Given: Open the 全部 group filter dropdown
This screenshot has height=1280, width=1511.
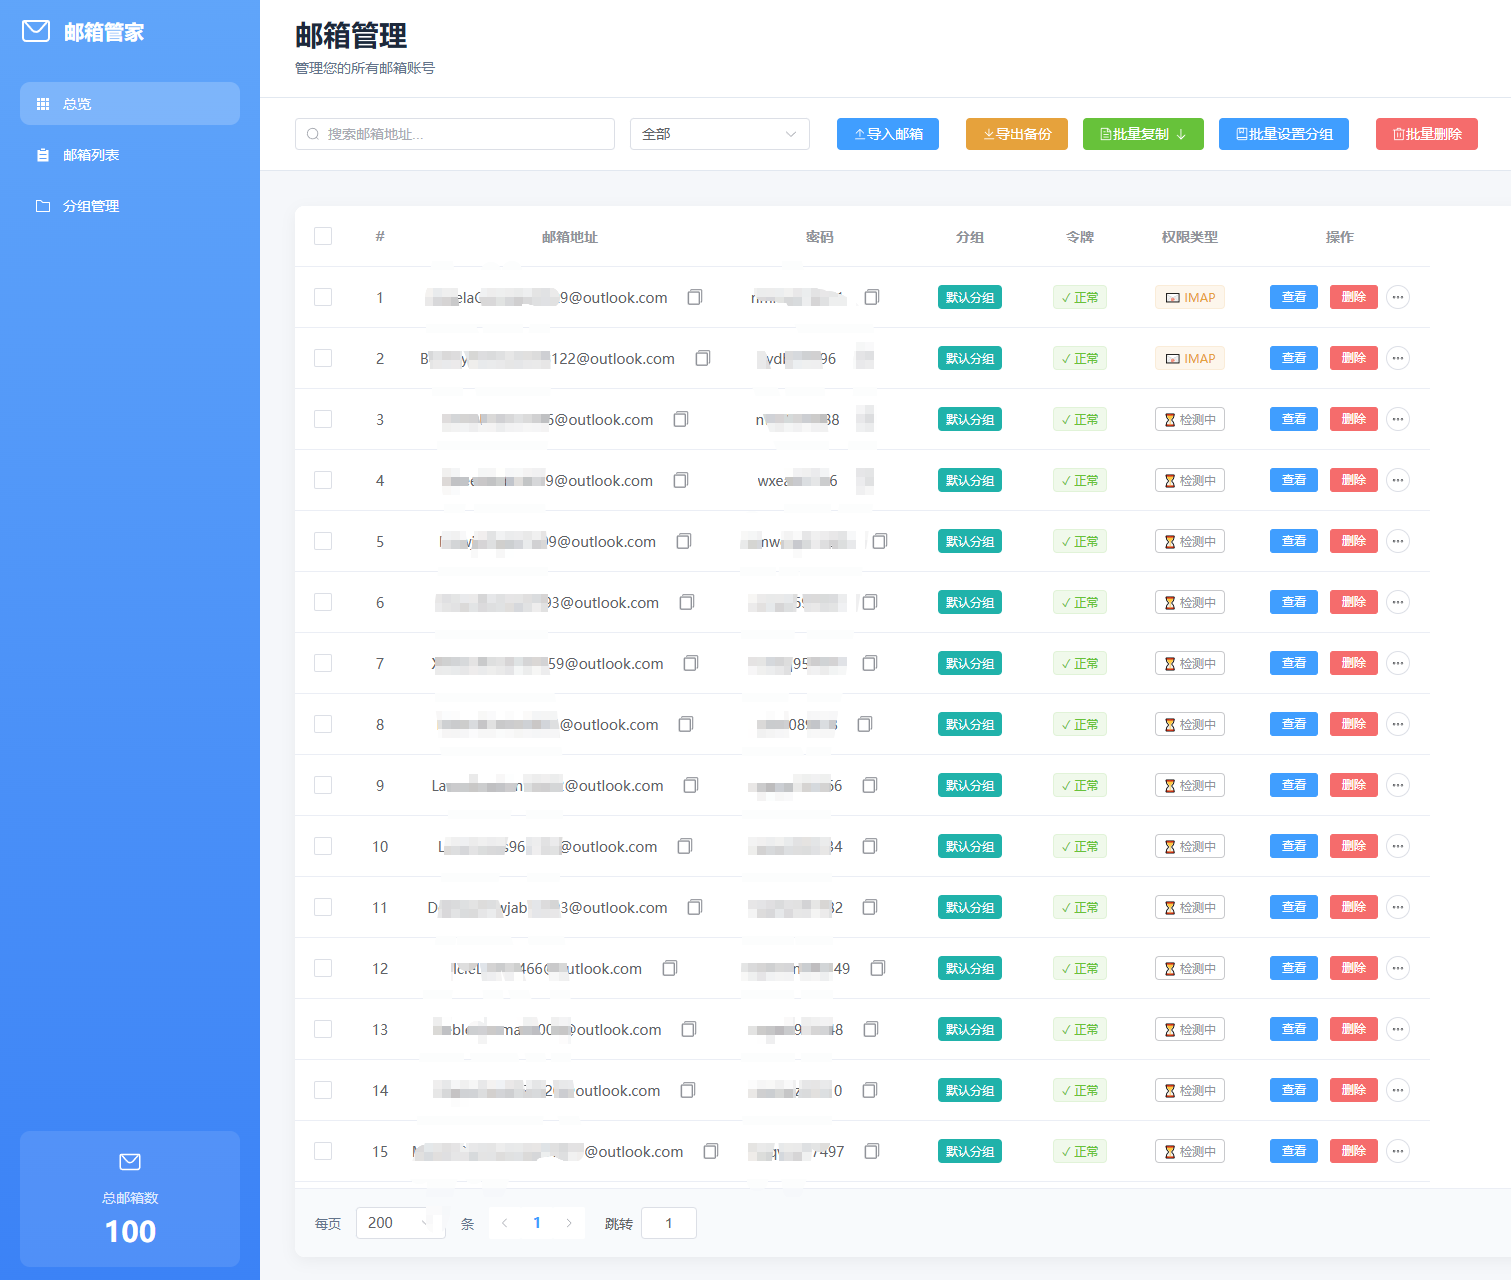Looking at the screenshot, I should (x=720, y=134).
